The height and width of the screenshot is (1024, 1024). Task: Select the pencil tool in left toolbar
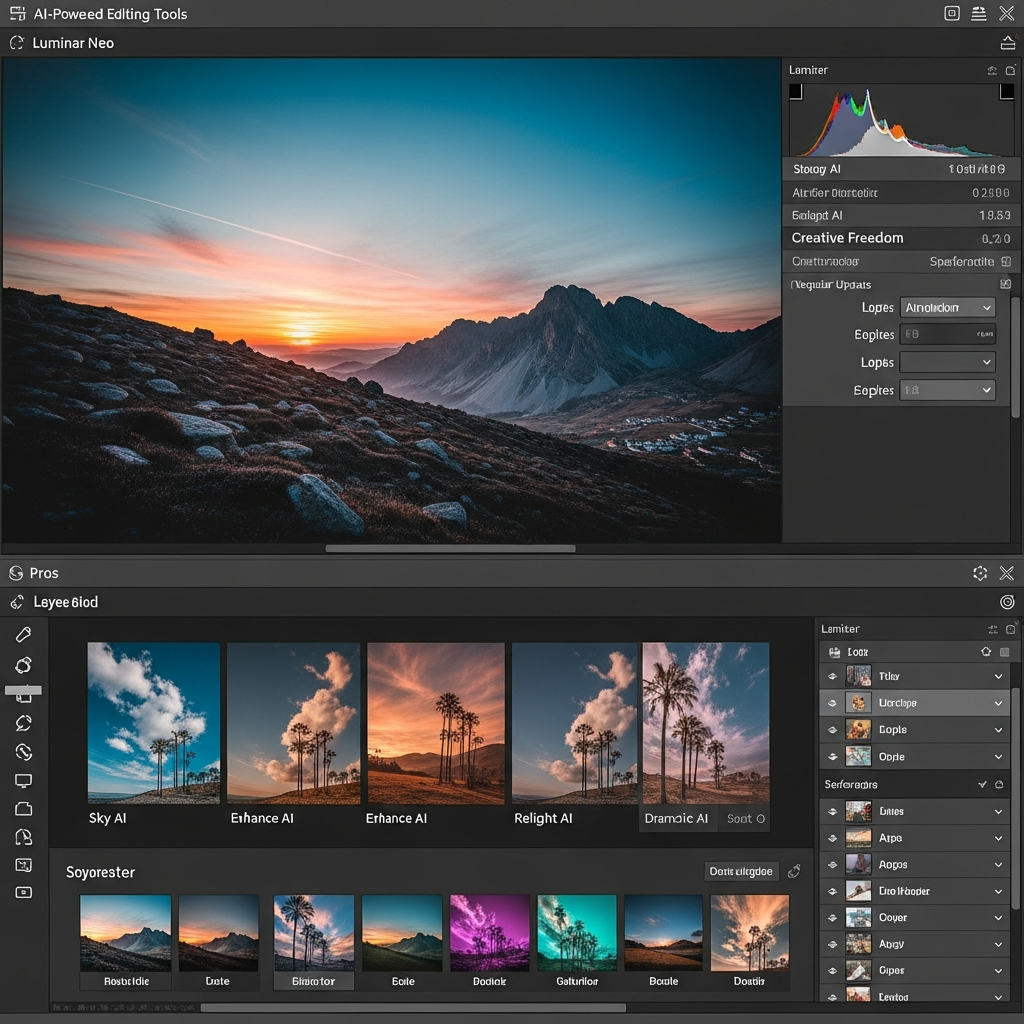pos(24,634)
